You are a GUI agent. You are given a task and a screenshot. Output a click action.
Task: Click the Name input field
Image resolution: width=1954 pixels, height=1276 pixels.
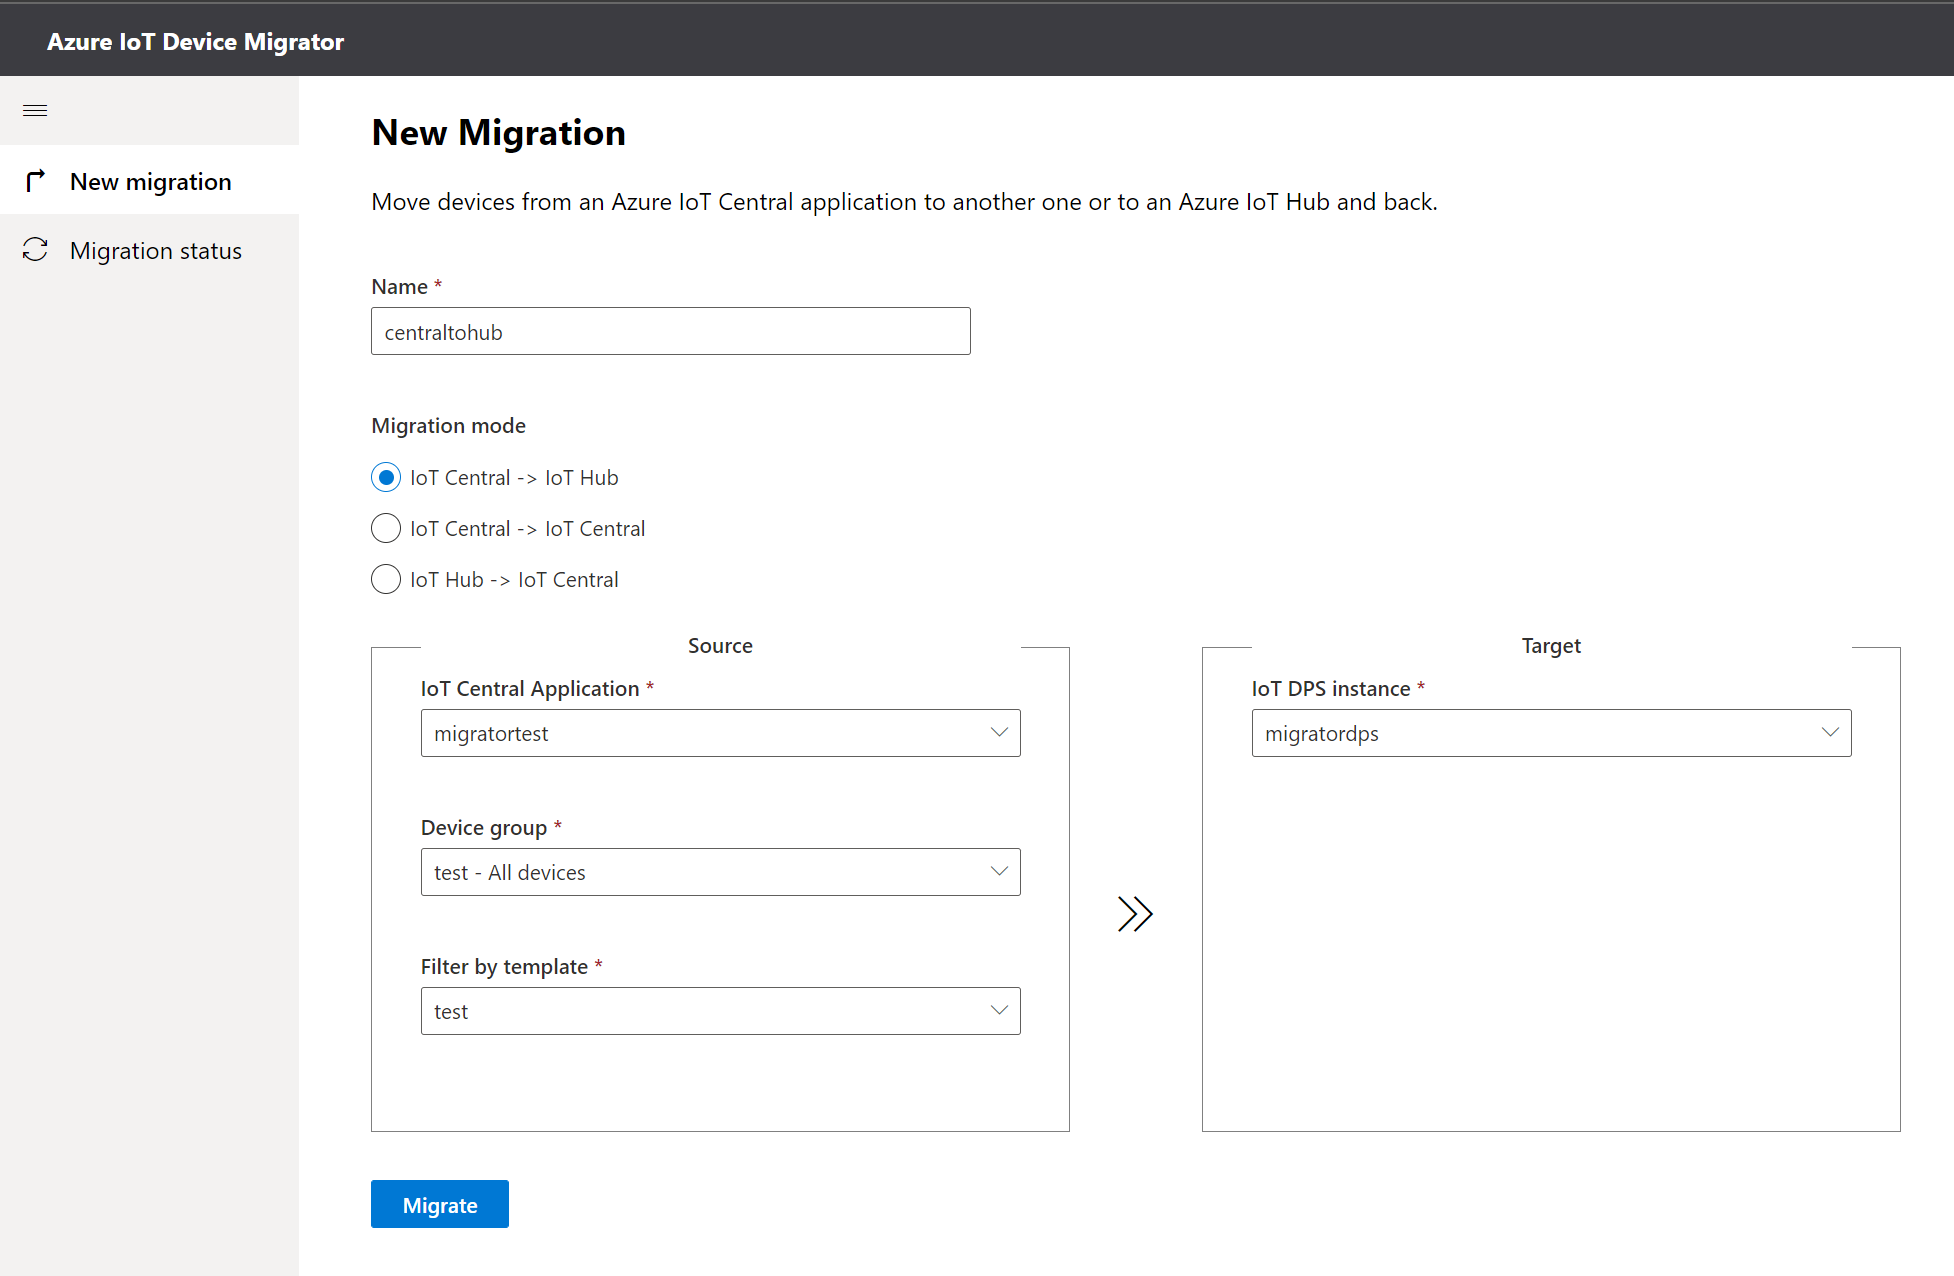(x=670, y=331)
